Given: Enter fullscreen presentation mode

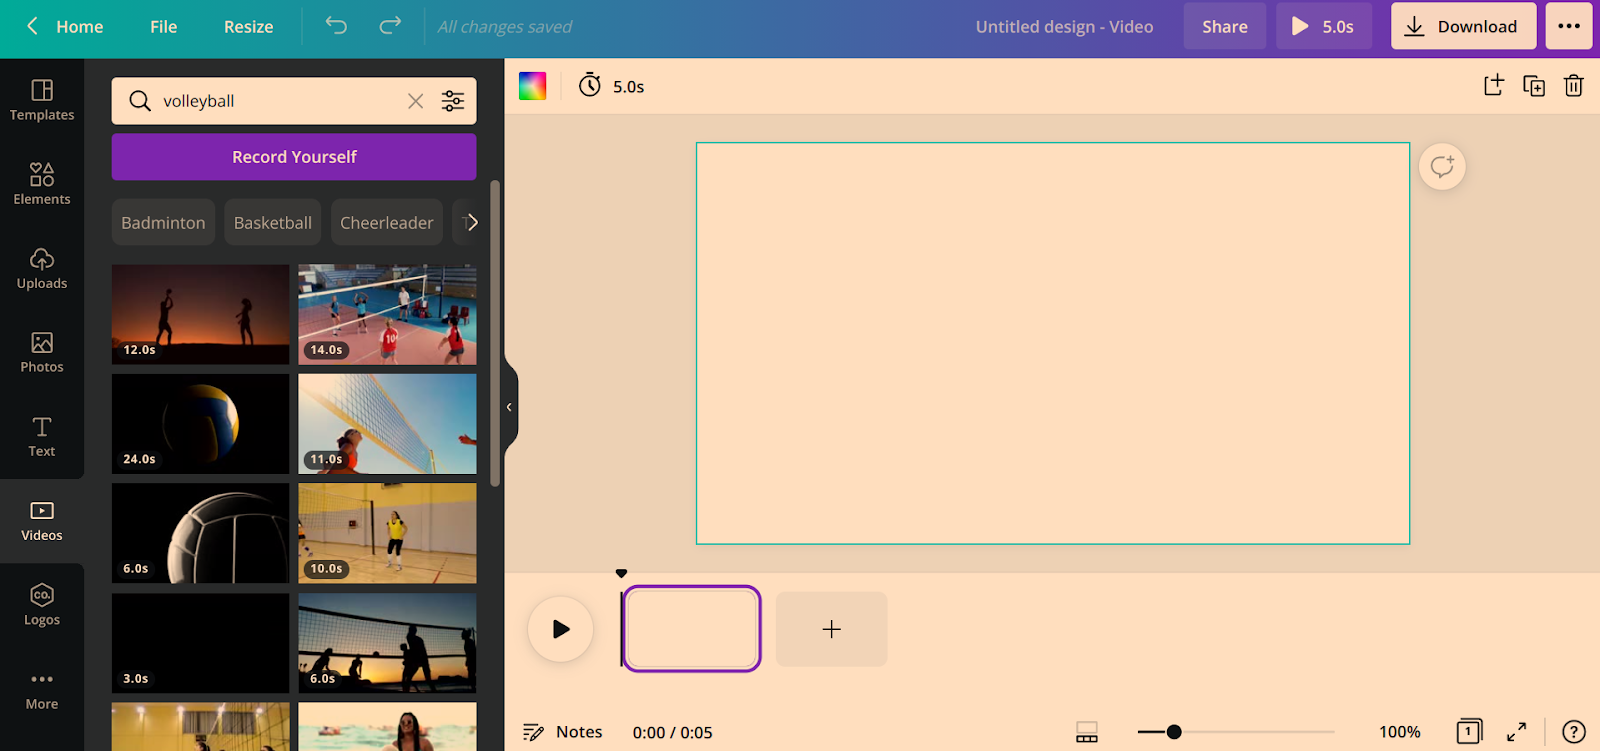Looking at the screenshot, I should pos(1517,732).
